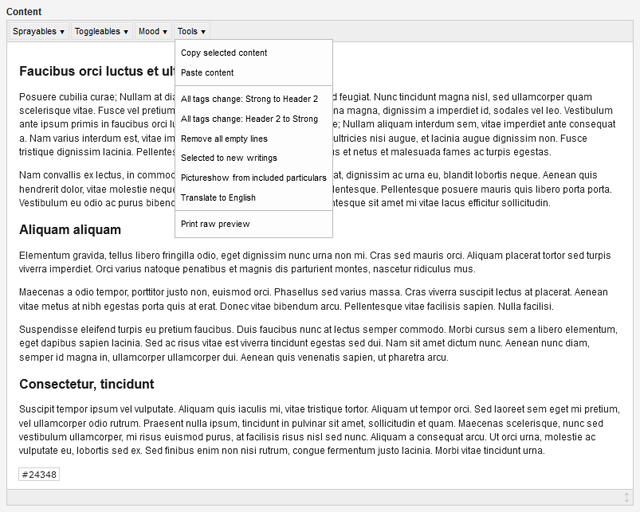Select Pictureshow from included particulars
Screen dimensions: 640x512
click(253, 178)
